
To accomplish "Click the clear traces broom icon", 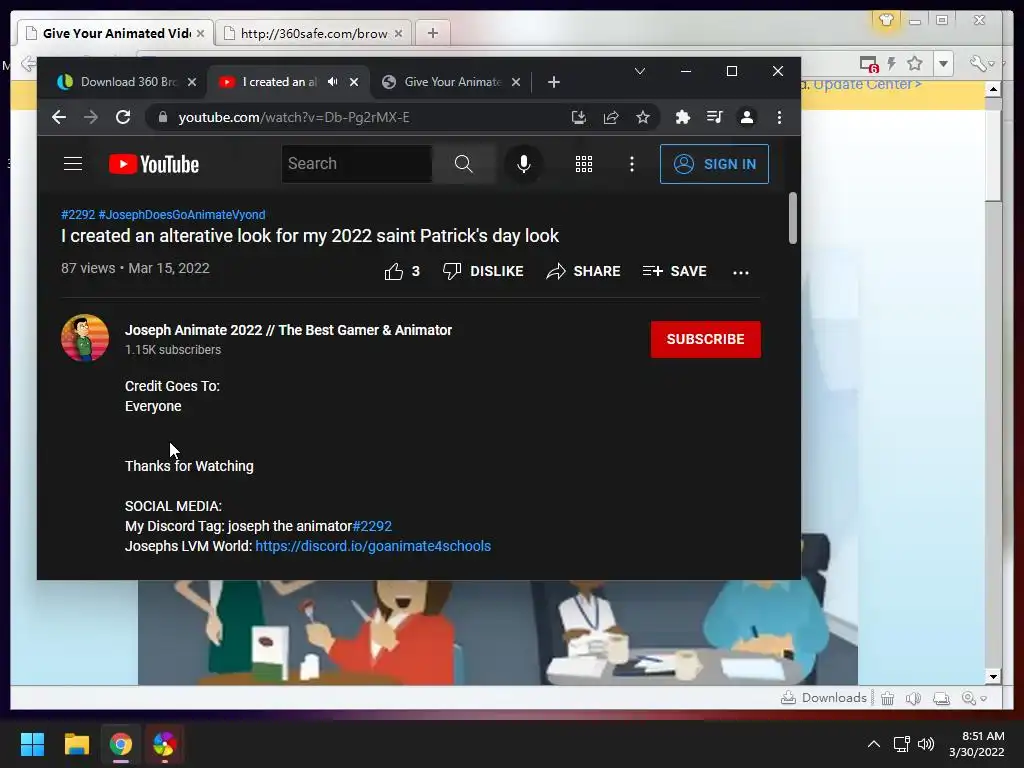I will point(887,698).
